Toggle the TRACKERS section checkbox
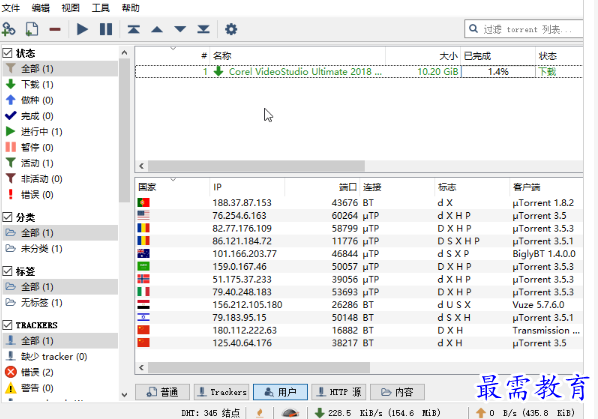The height and width of the screenshot is (419, 598). pos(7,325)
